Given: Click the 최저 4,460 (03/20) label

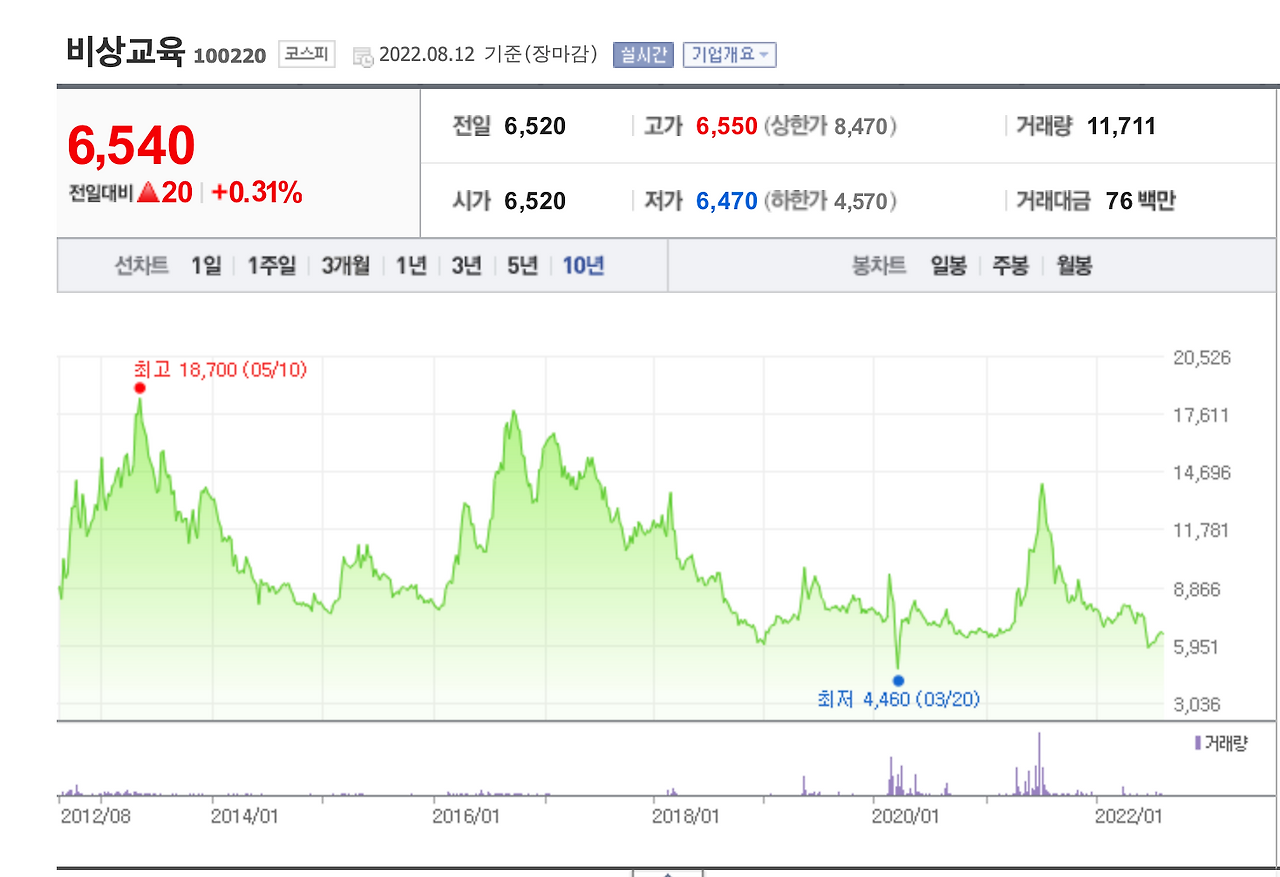Looking at the screenshot, I should point(898,699).
